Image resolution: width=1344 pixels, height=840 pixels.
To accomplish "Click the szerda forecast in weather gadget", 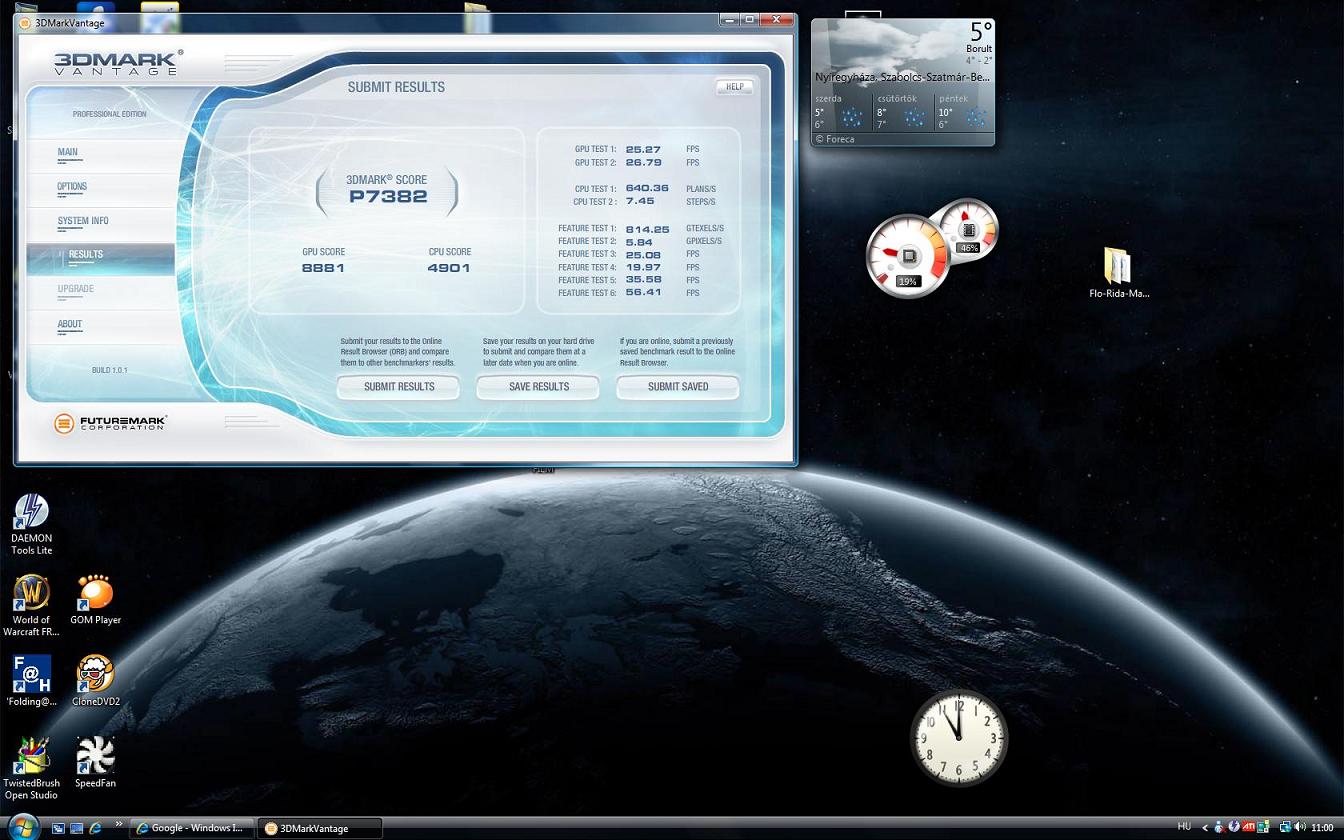I will pyautogui.click(x=840, y=112).
